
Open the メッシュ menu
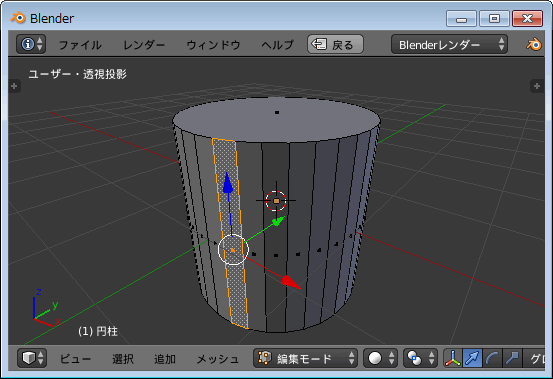coord(218,359)
